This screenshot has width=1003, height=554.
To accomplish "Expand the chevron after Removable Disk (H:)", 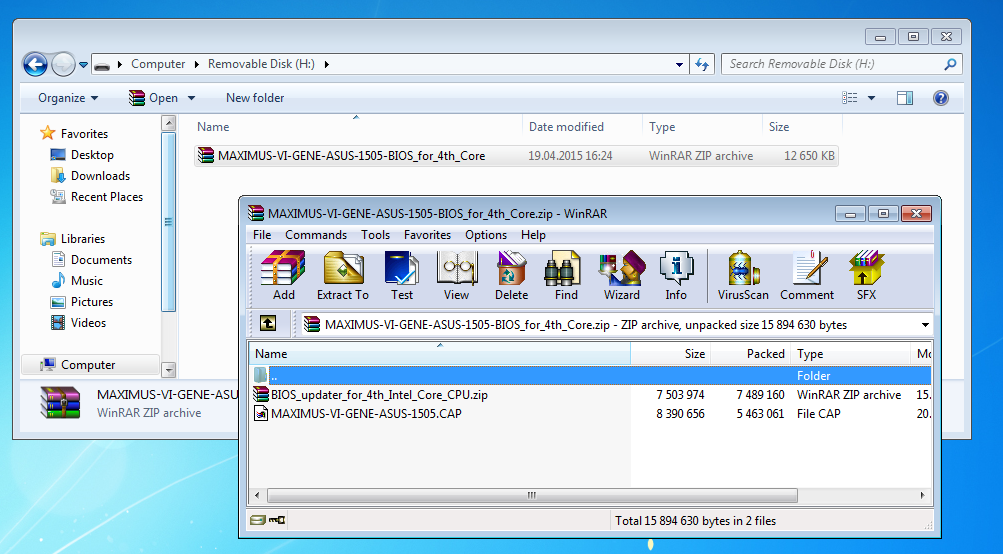I will 327,64.
